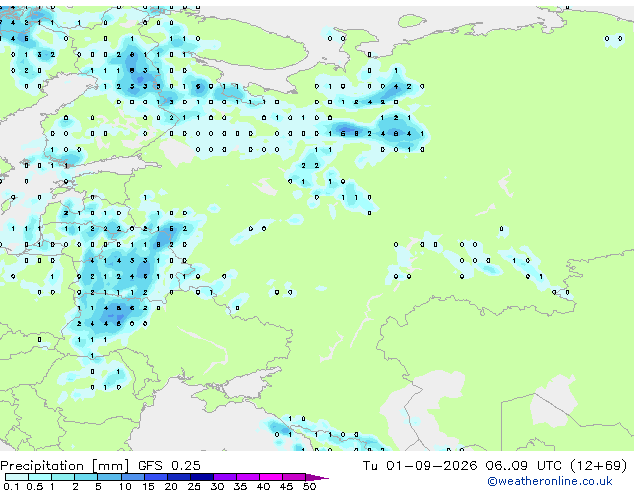The height and width of the screenshot is (490, 634).
Task: Select the 40–45 mm pink legend swatch
Action: [271, 477]
